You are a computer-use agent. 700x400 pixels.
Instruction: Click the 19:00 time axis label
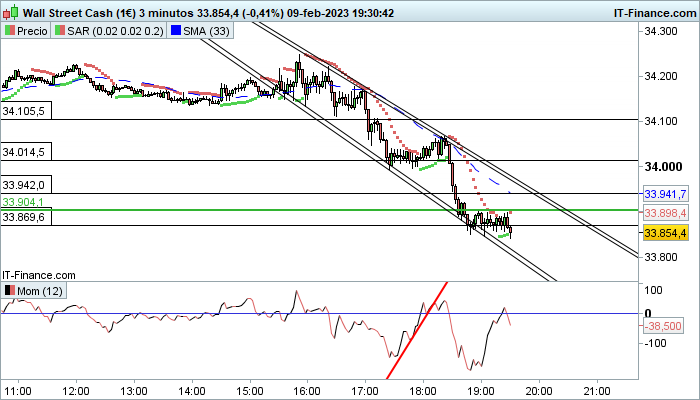point(481,392)
